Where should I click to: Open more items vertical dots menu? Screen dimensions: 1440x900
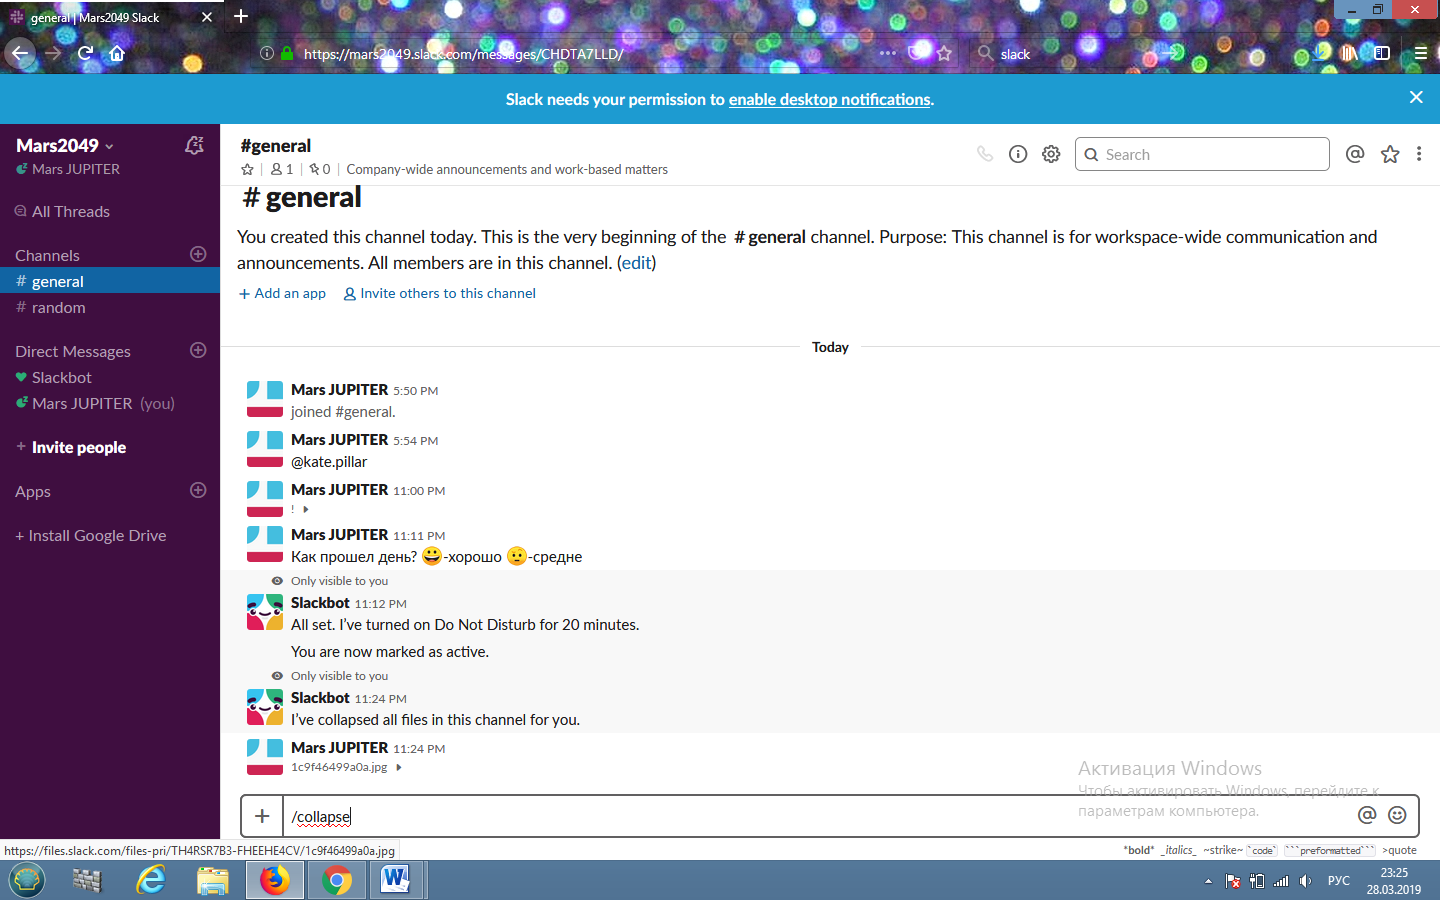(1419, 154)
